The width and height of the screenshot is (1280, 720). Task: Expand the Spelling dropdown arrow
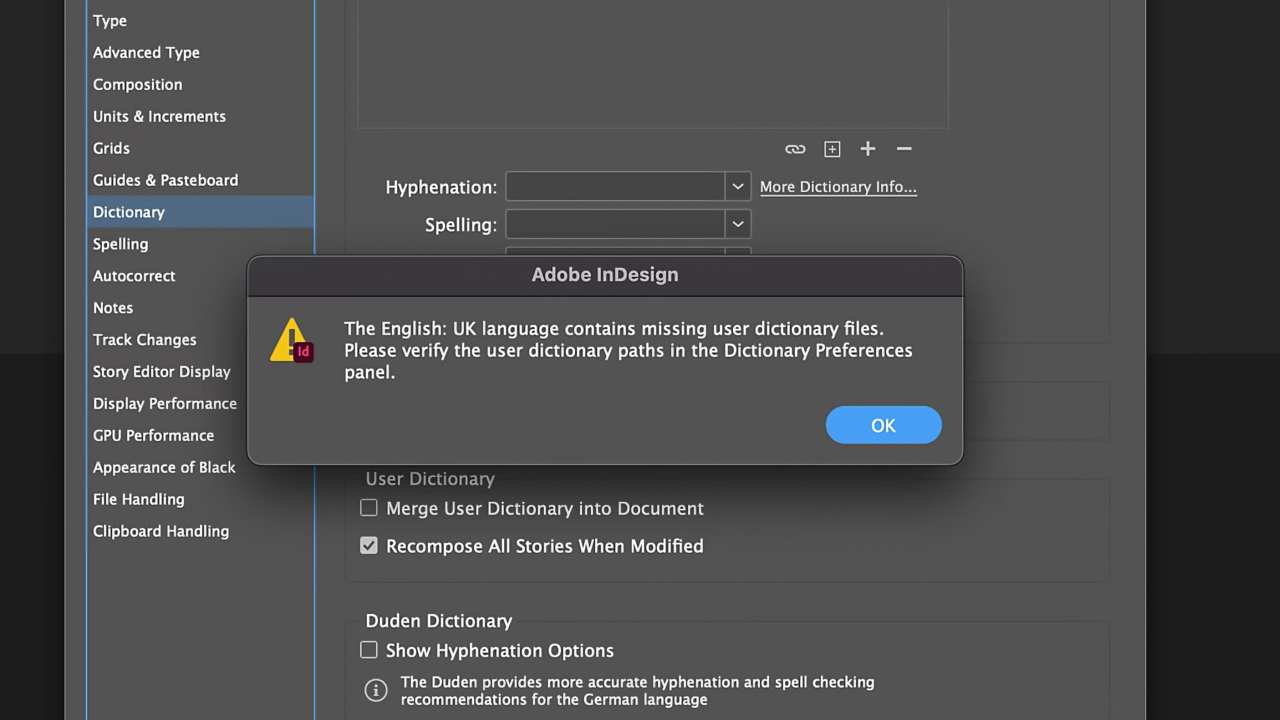coord(738,225)
